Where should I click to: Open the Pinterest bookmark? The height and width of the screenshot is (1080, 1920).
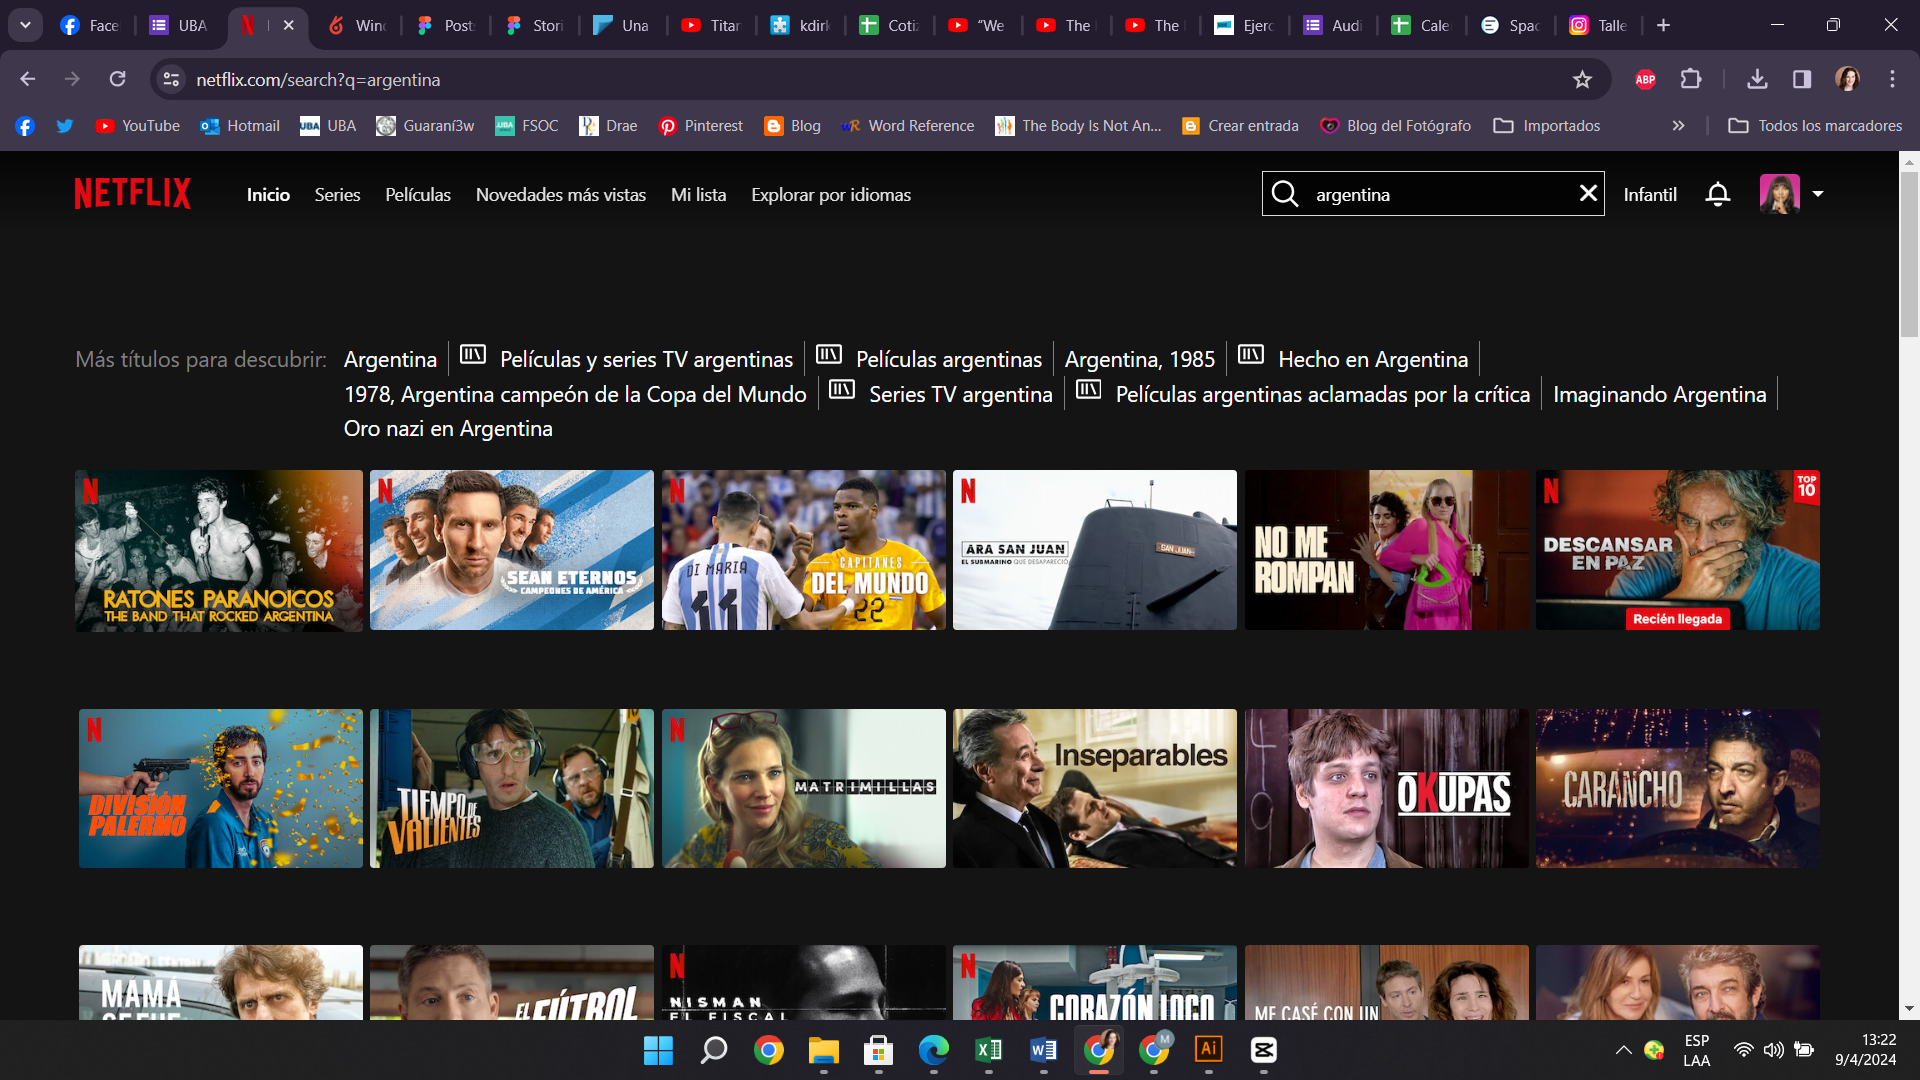tap(701, 126)
